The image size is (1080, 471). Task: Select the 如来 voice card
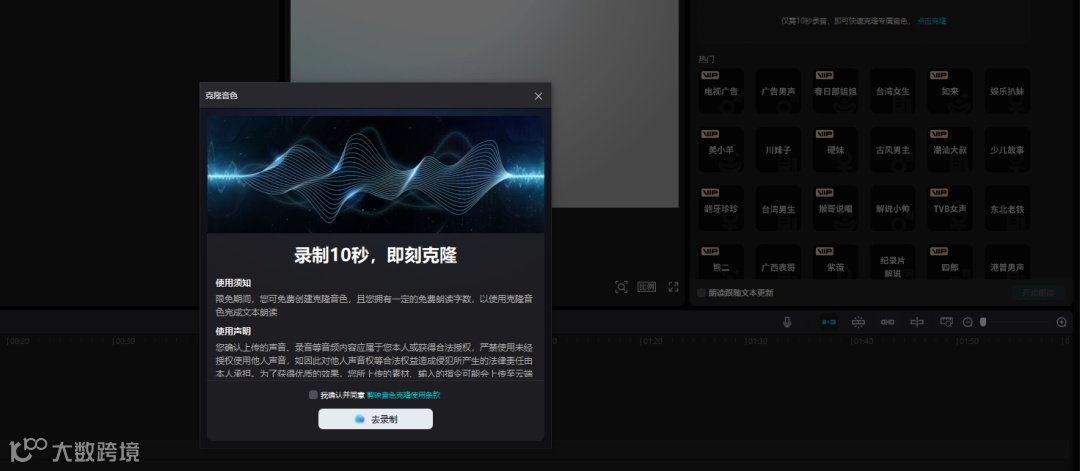(950, 91)
